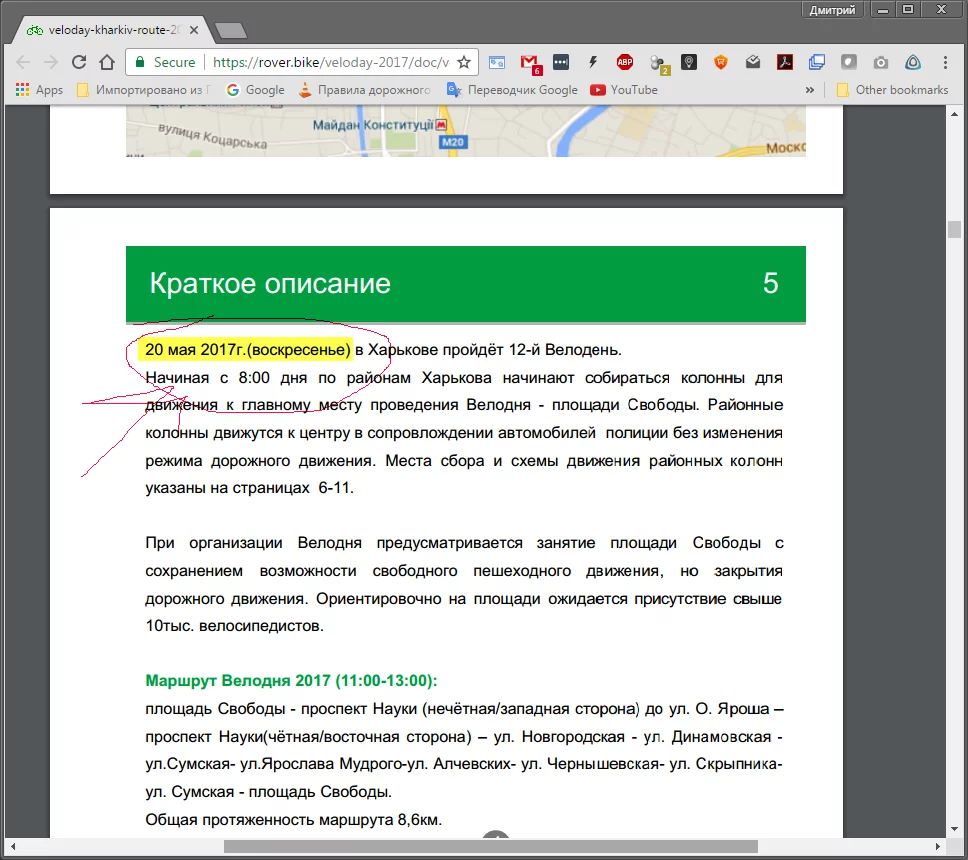Open the blue window-switch extension icon
The width and height of the screenshot is (968, 860).
(497, 62)
